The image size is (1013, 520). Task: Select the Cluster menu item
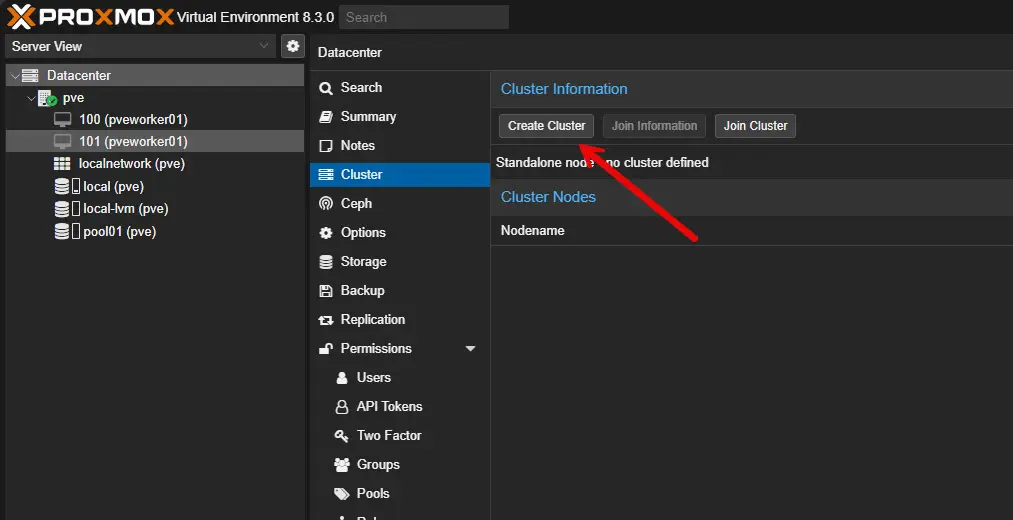[361, 175]
